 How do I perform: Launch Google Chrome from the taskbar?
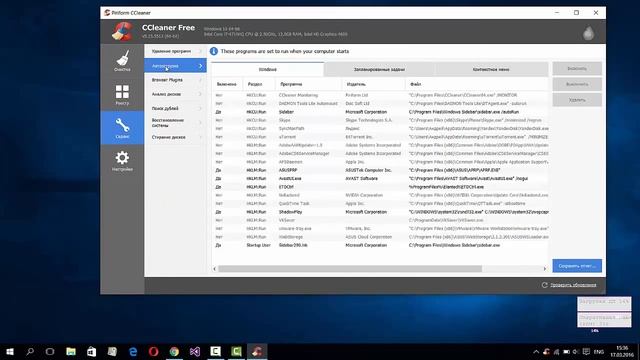pyautogui.click(x=174, y=351)
